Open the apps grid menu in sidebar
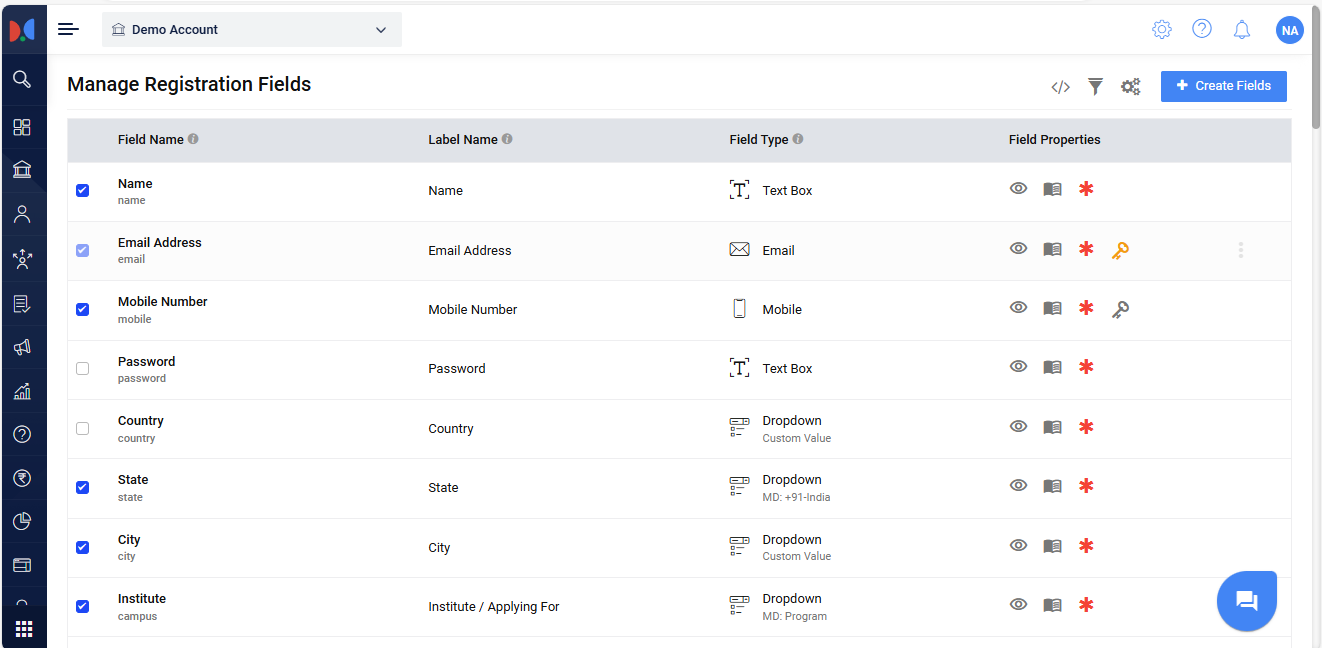Screen dimensions: 1322x648 (x=23, y=629)
